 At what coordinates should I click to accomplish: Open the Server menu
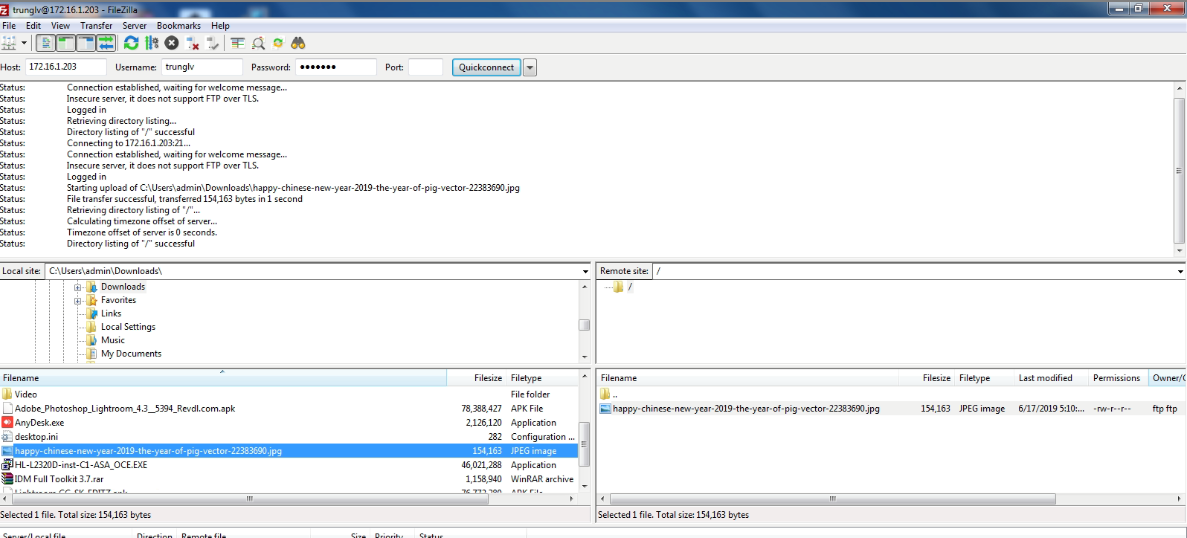point(134,26)
